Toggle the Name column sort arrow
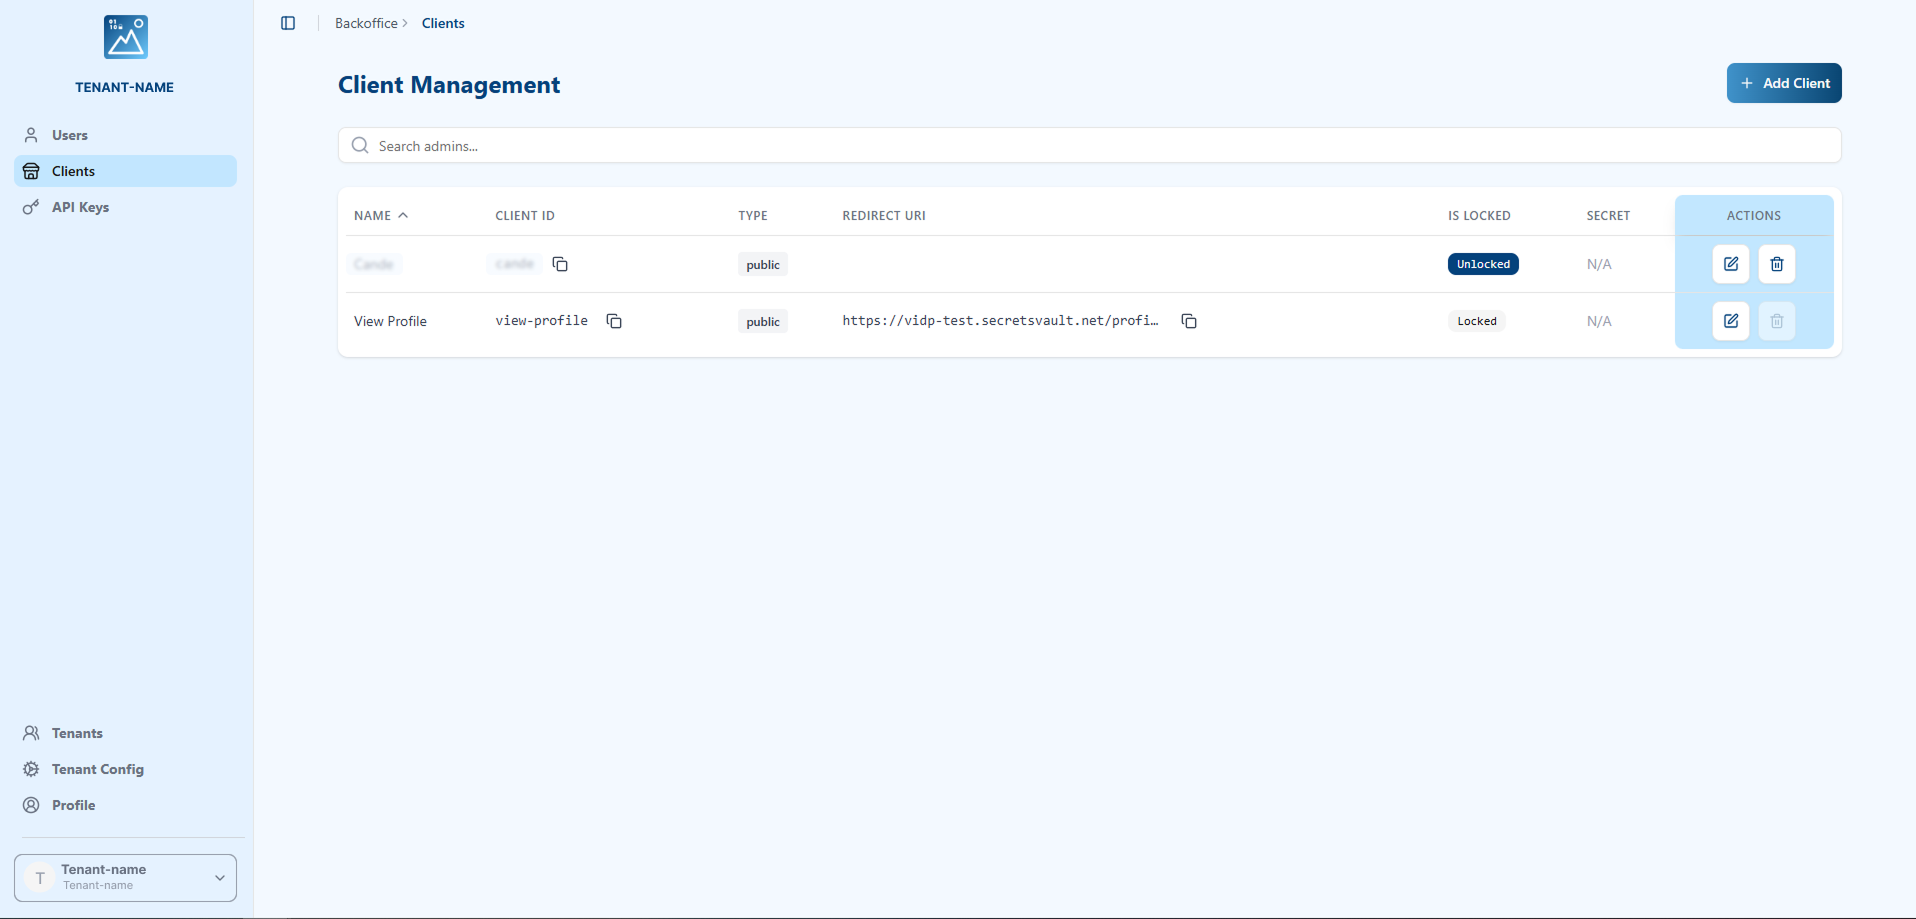 pos(404,214)
